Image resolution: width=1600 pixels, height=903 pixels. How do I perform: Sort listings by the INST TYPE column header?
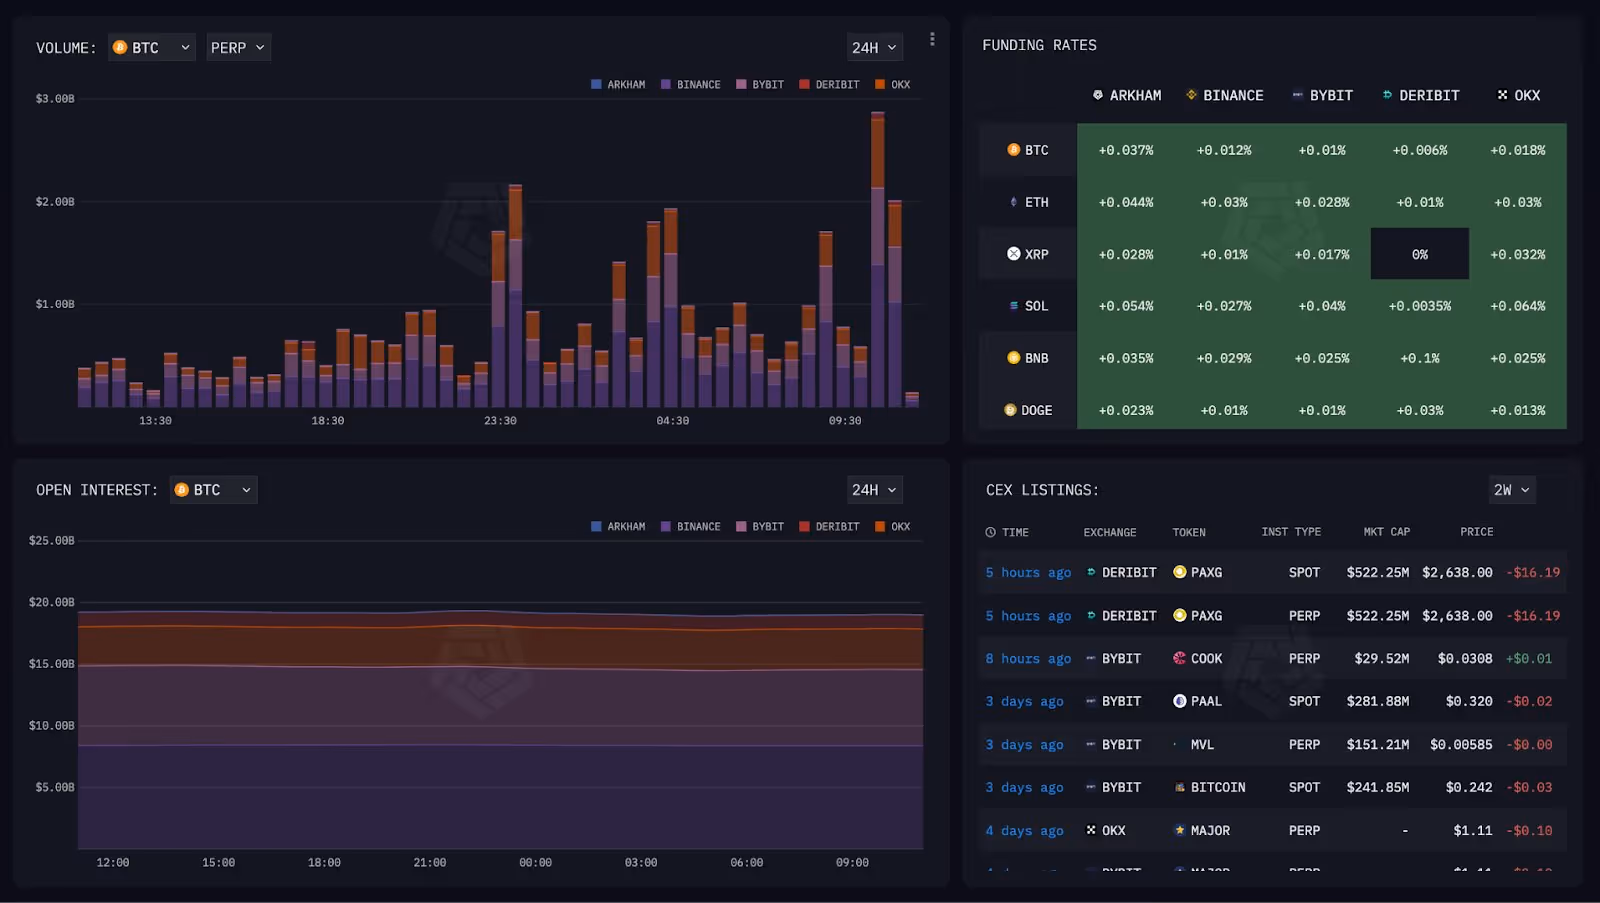pos(1291,532)
